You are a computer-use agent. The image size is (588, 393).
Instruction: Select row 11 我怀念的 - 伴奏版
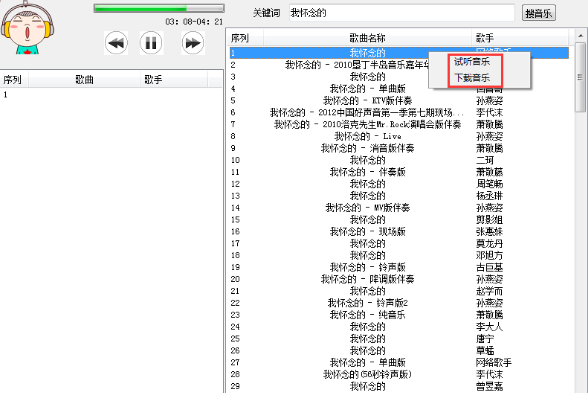(x=399, y=172)
